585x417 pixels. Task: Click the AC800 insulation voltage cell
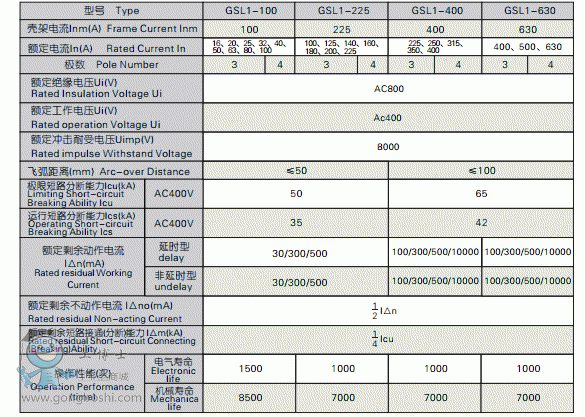click(x=388, y=88)
